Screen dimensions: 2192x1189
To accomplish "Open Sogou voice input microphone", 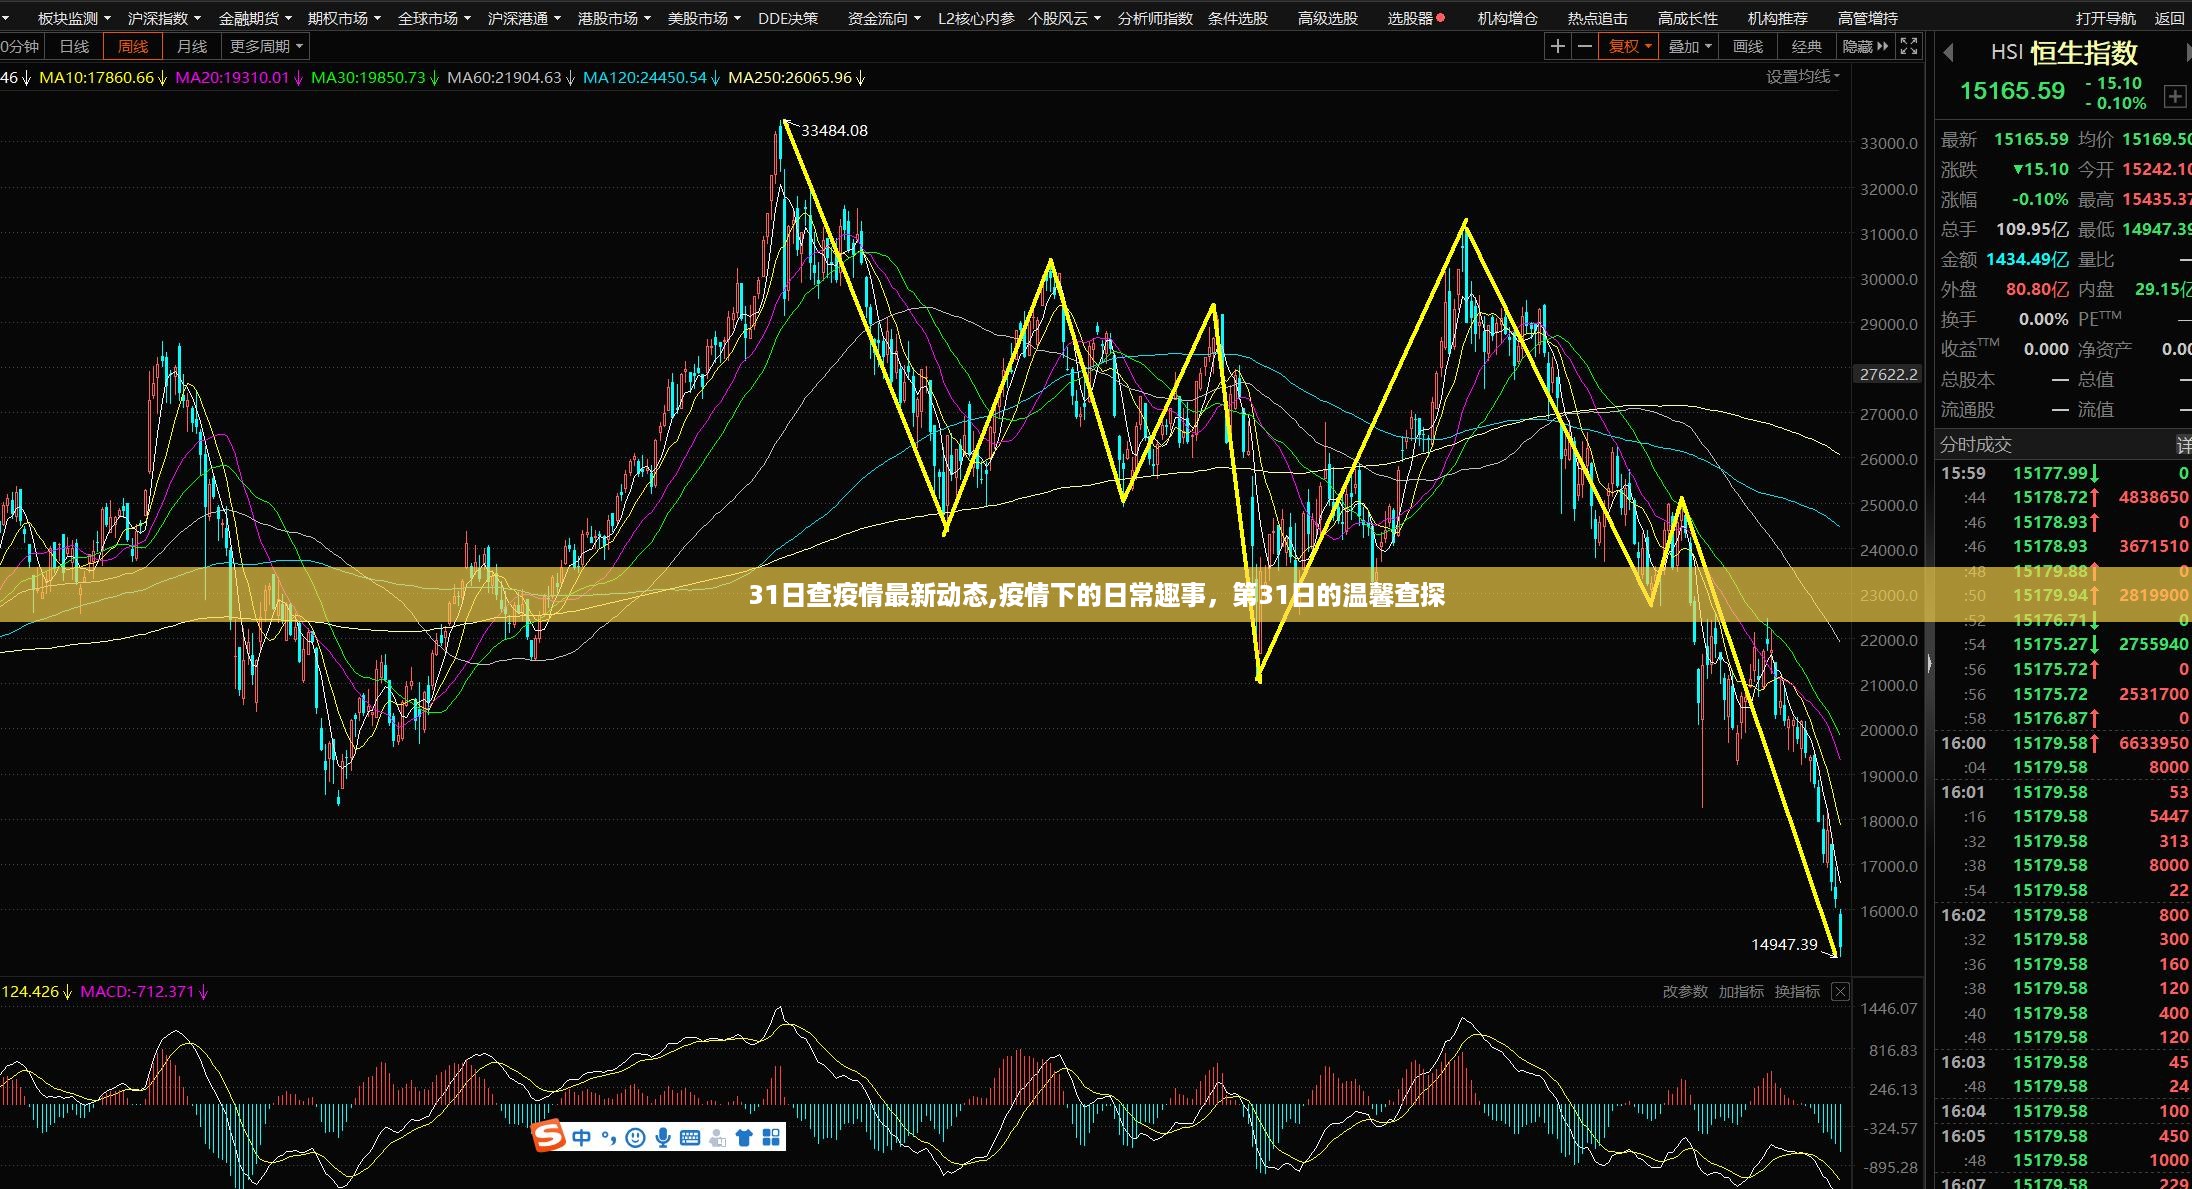I will point(662,1137).
